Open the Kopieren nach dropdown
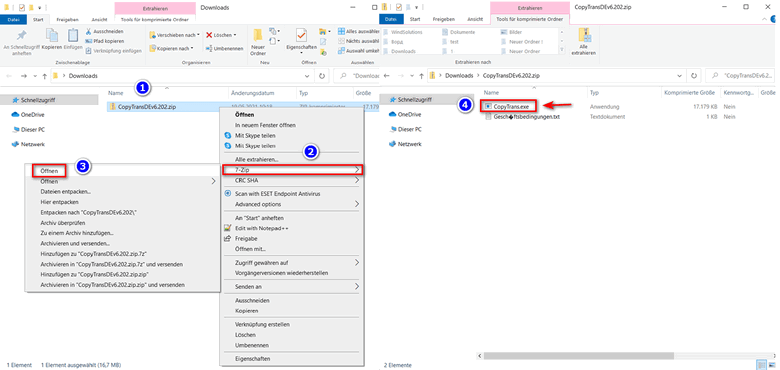Viewport: 780px width, 370px height. tap(172, 48)
